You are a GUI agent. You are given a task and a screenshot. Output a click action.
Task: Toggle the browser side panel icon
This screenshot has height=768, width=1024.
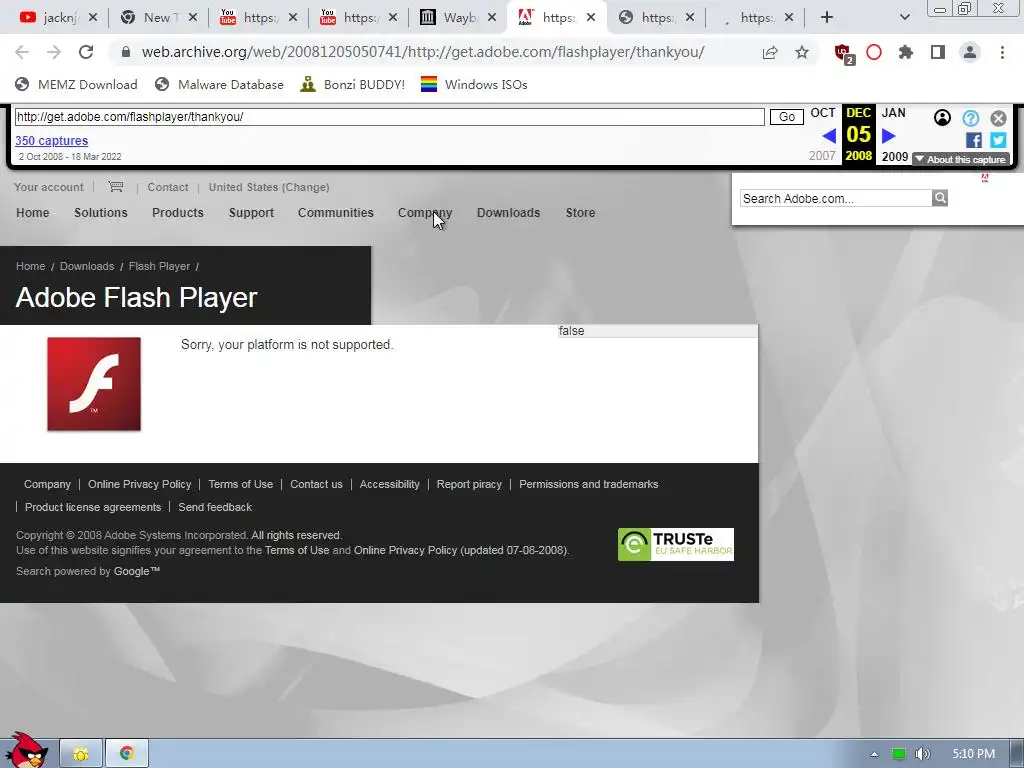click(x=938, y=52)
